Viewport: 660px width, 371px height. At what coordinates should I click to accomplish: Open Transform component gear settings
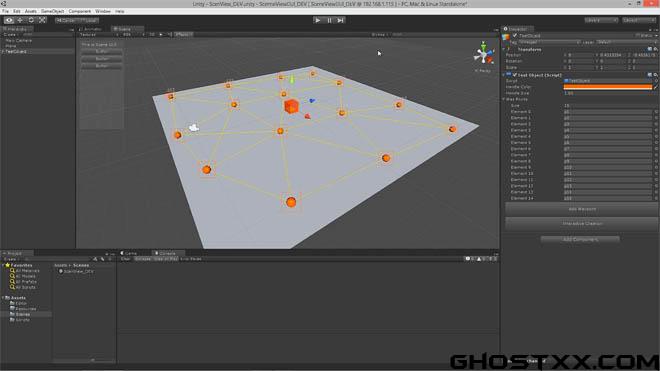tap(655, 49)
